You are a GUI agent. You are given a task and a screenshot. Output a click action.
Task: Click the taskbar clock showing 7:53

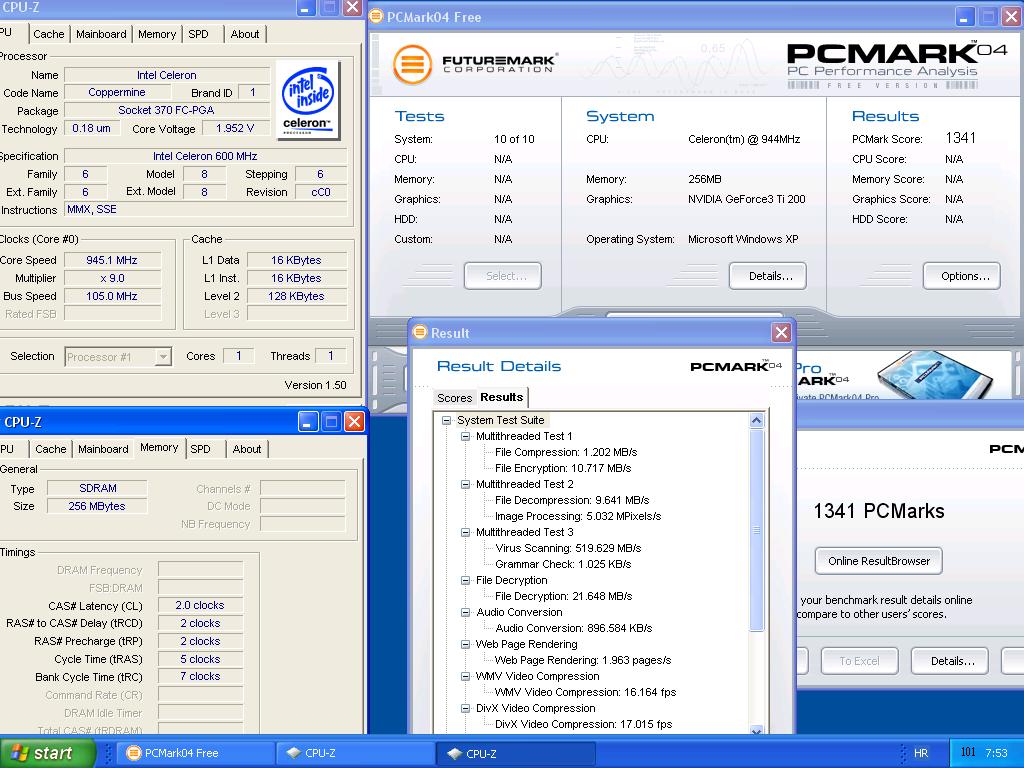996,753
